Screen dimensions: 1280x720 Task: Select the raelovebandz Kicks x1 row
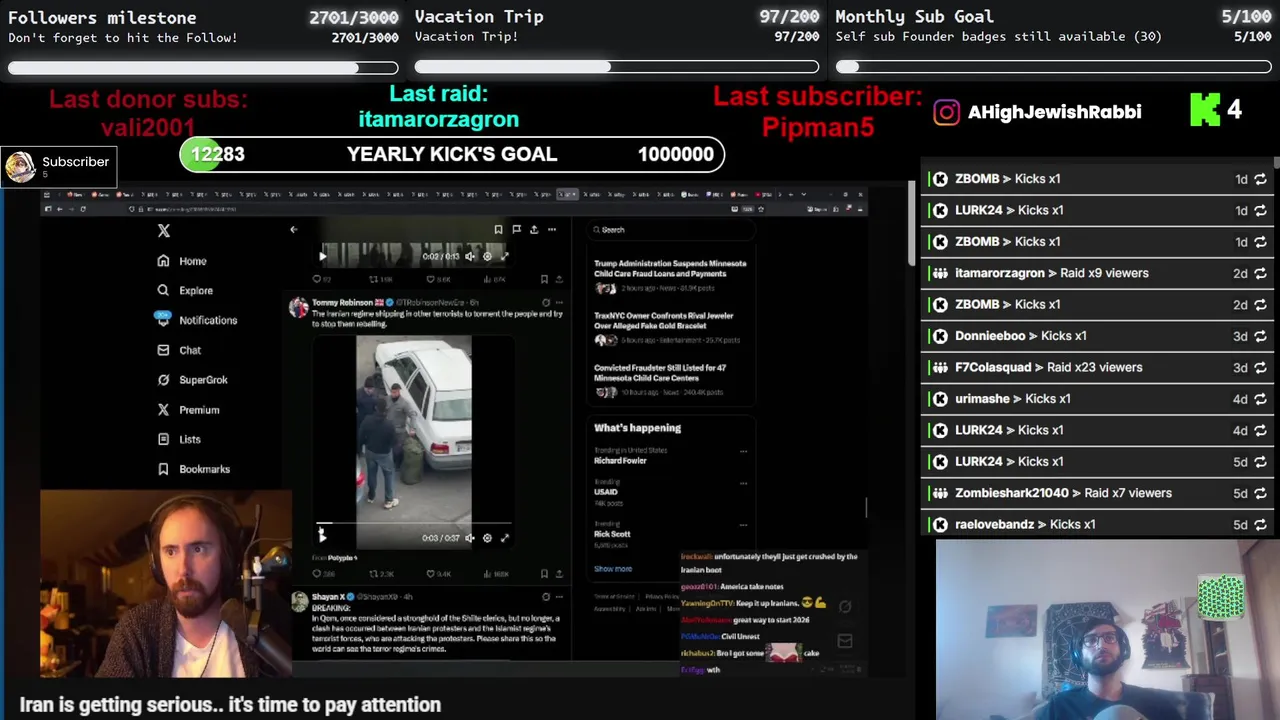pos(1097,524)
